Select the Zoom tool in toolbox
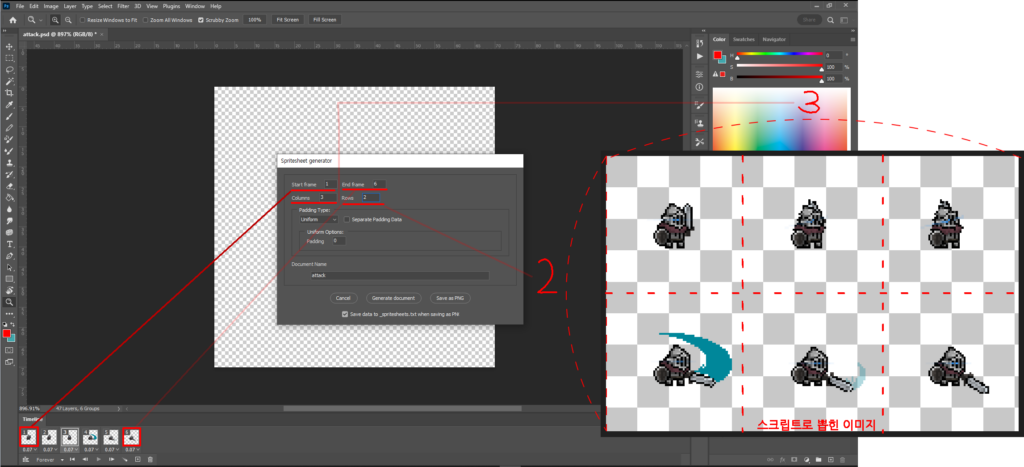The width and height of the screenshot is (1024, 467). [x=9, y=302]
